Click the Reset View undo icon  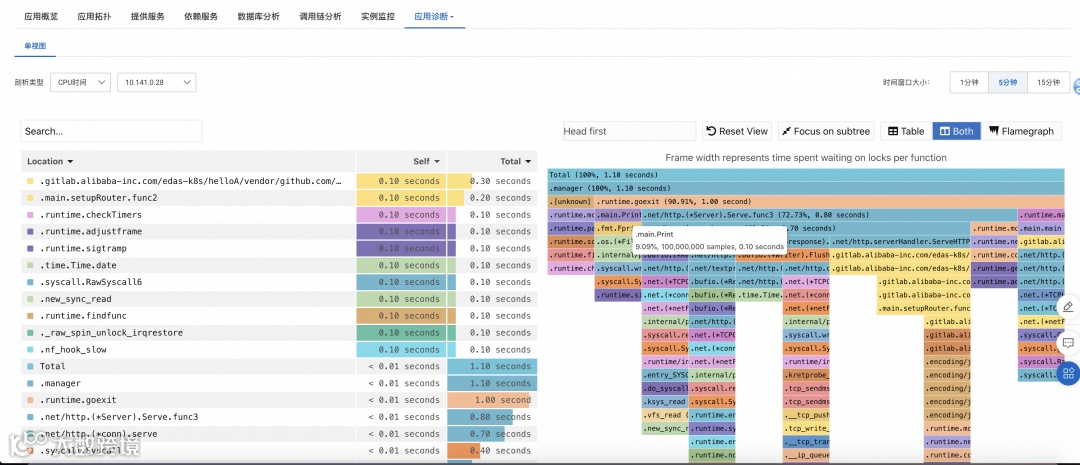pyautogui.click(x=712, y=131)
